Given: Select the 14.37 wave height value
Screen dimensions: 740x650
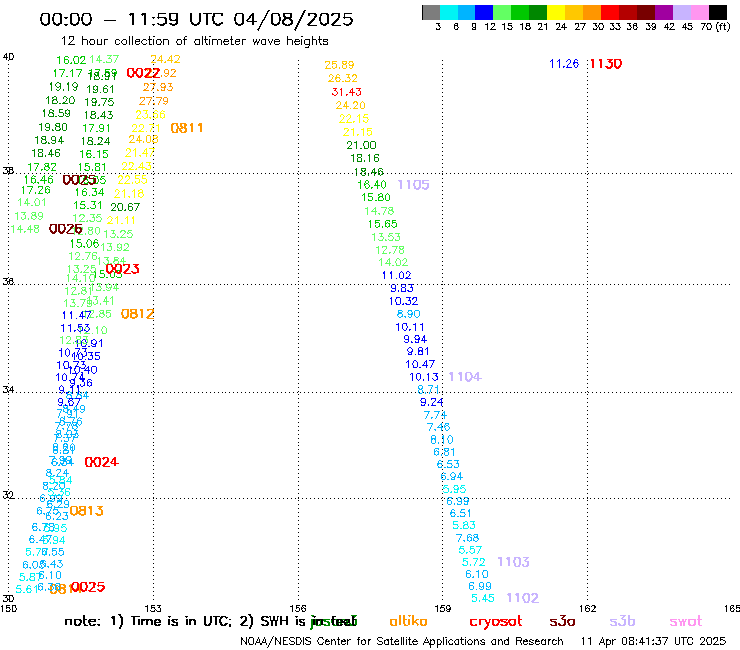Looking at the screenshot, I should (104, 59).
